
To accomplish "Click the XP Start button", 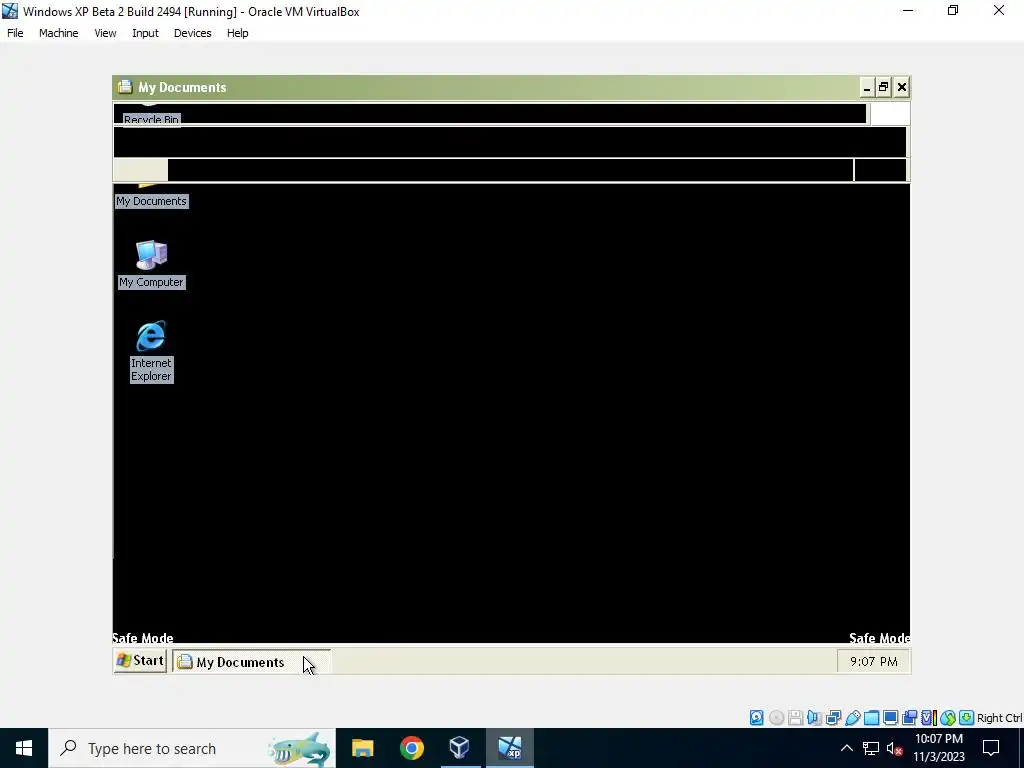I will click(x=140, y=661).
